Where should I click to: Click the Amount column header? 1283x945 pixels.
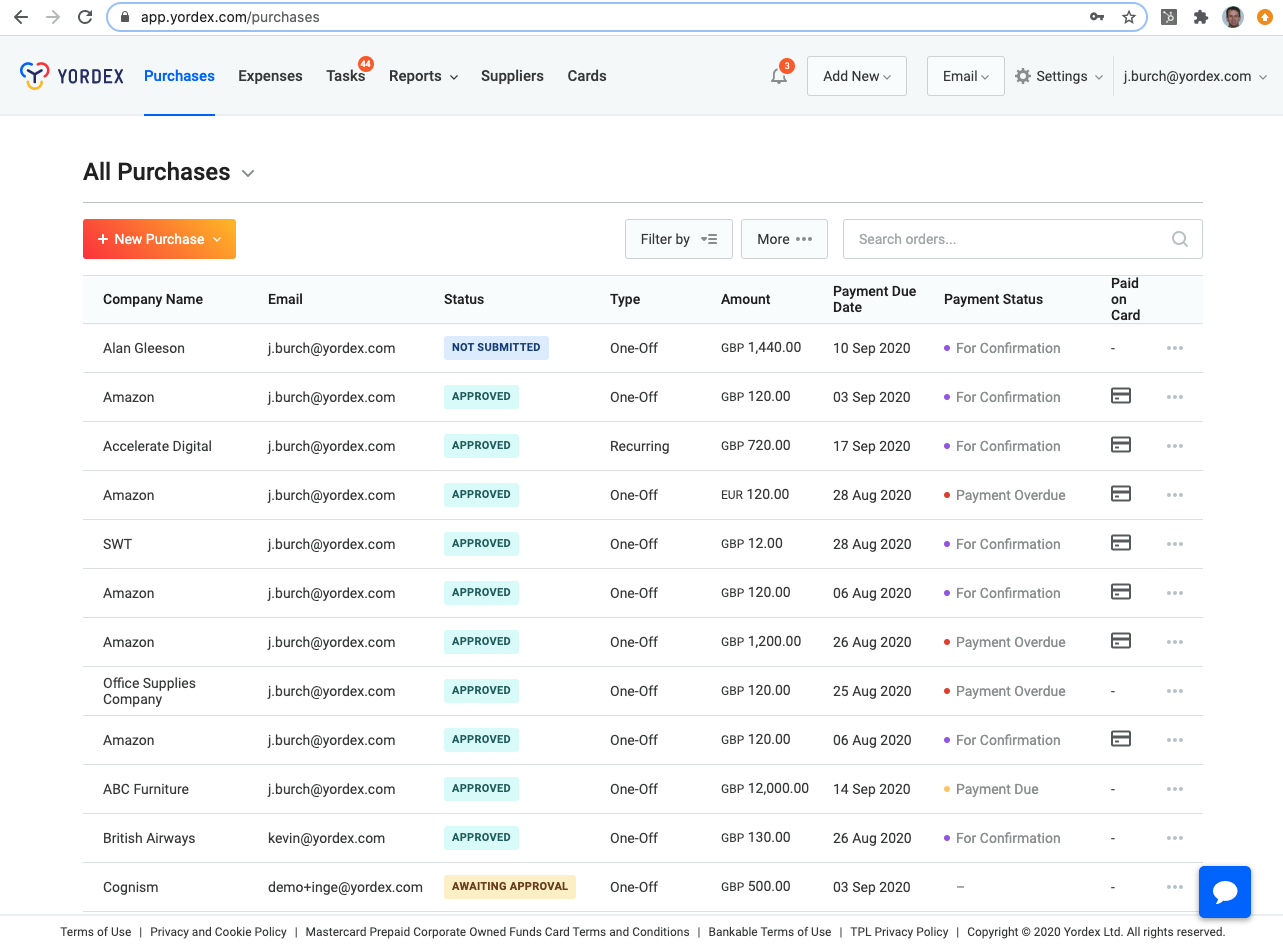tap(746, 299)
